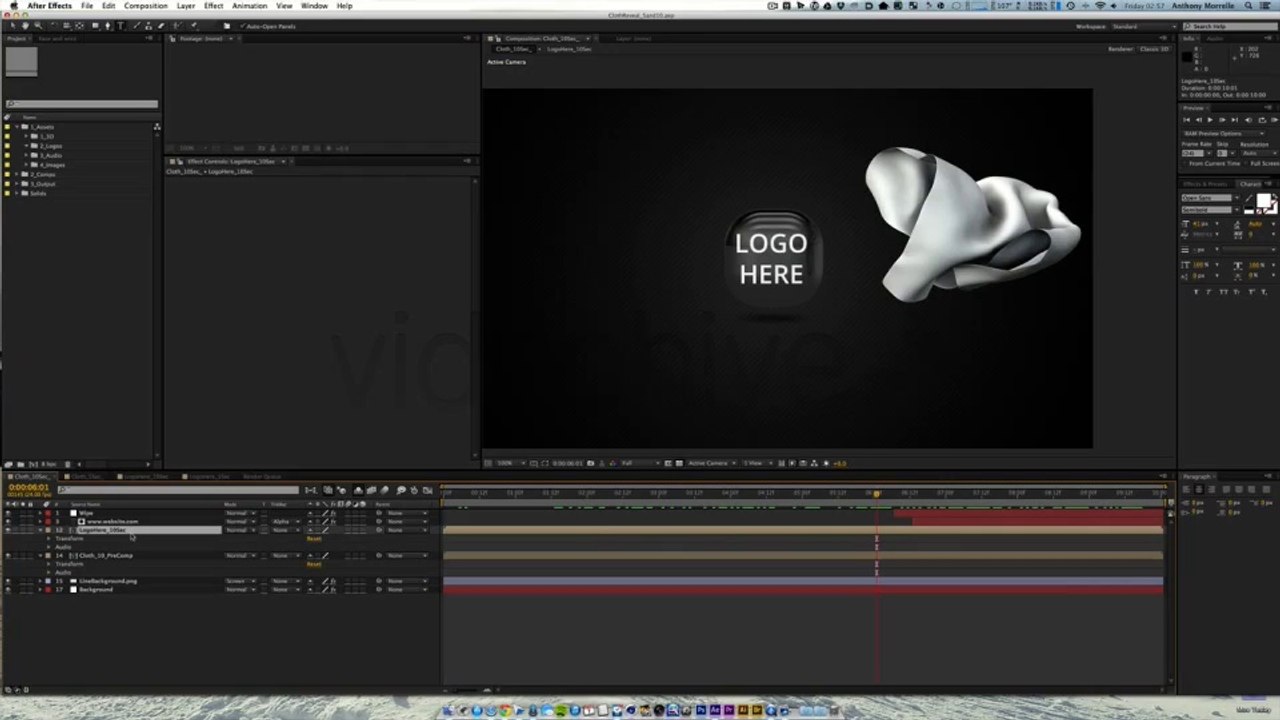Open the Composition menu

[146, 6]
